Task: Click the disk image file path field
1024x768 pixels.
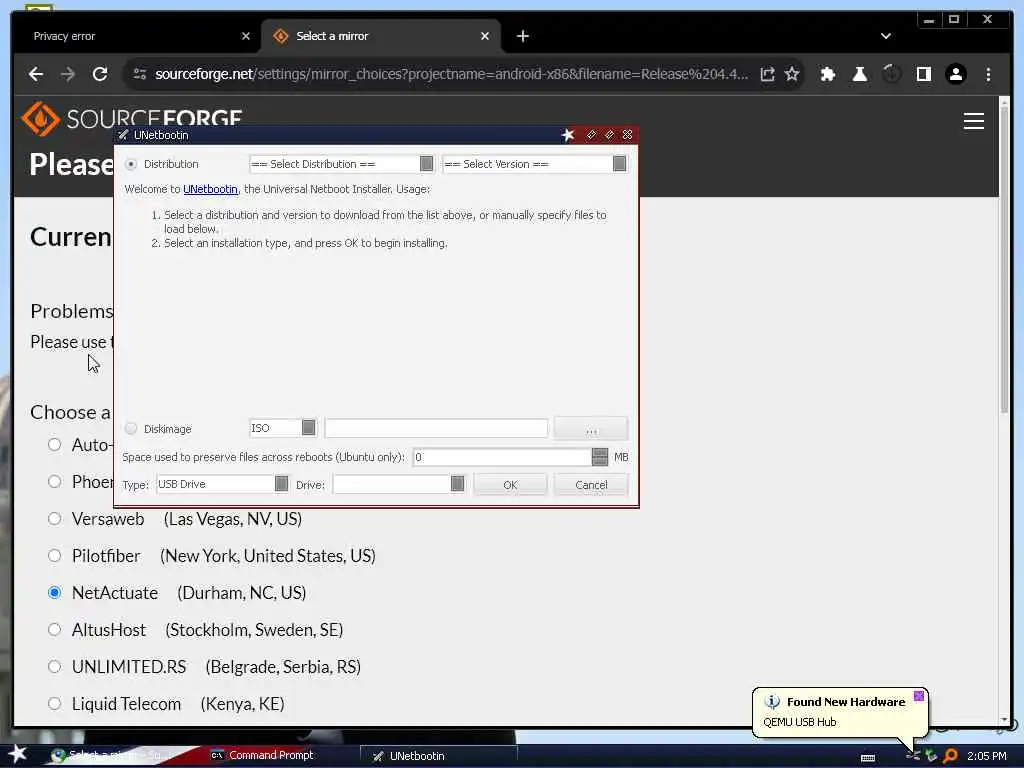Action: (x=436, y=428)
